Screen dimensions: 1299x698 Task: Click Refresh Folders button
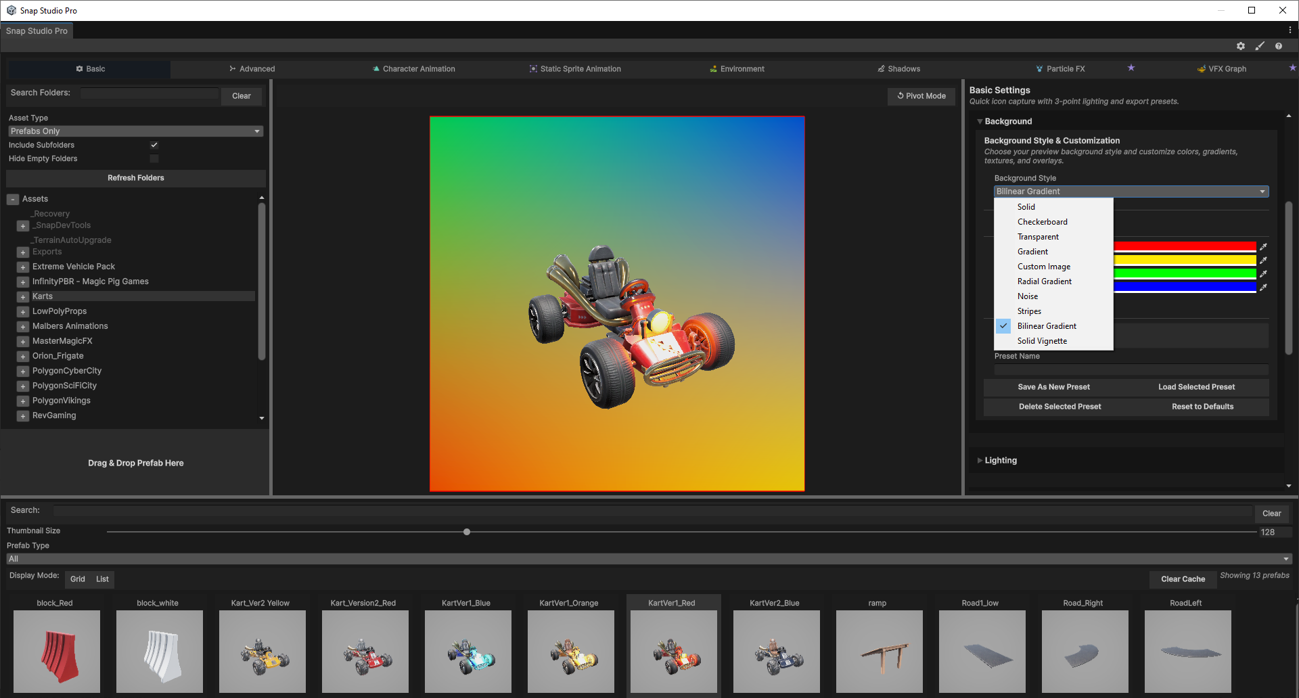[135, 178]
